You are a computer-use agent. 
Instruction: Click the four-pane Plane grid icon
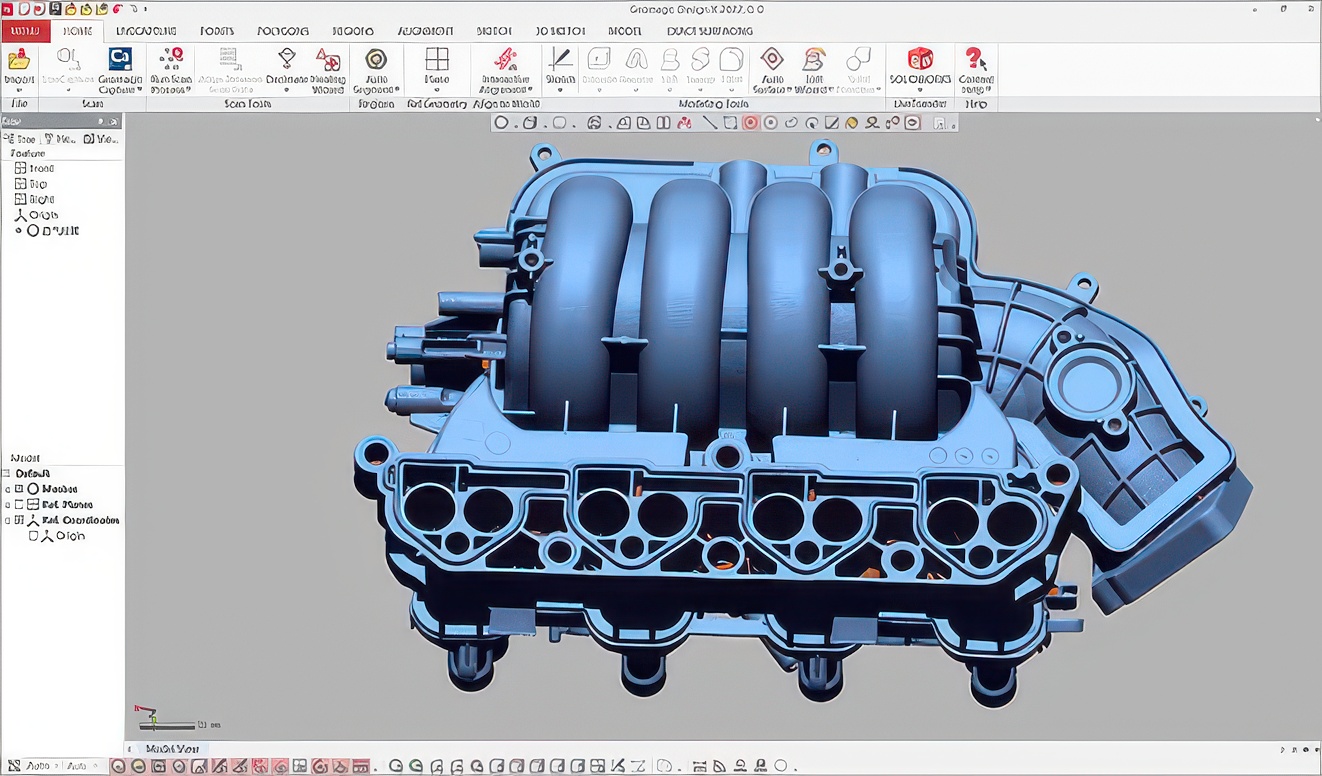[437, 59]
